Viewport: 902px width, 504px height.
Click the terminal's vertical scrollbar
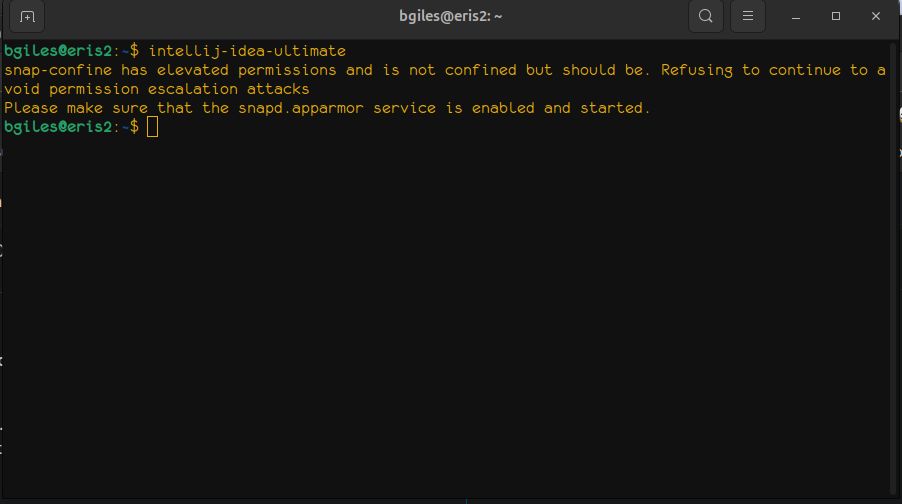(x=893, y=270)
